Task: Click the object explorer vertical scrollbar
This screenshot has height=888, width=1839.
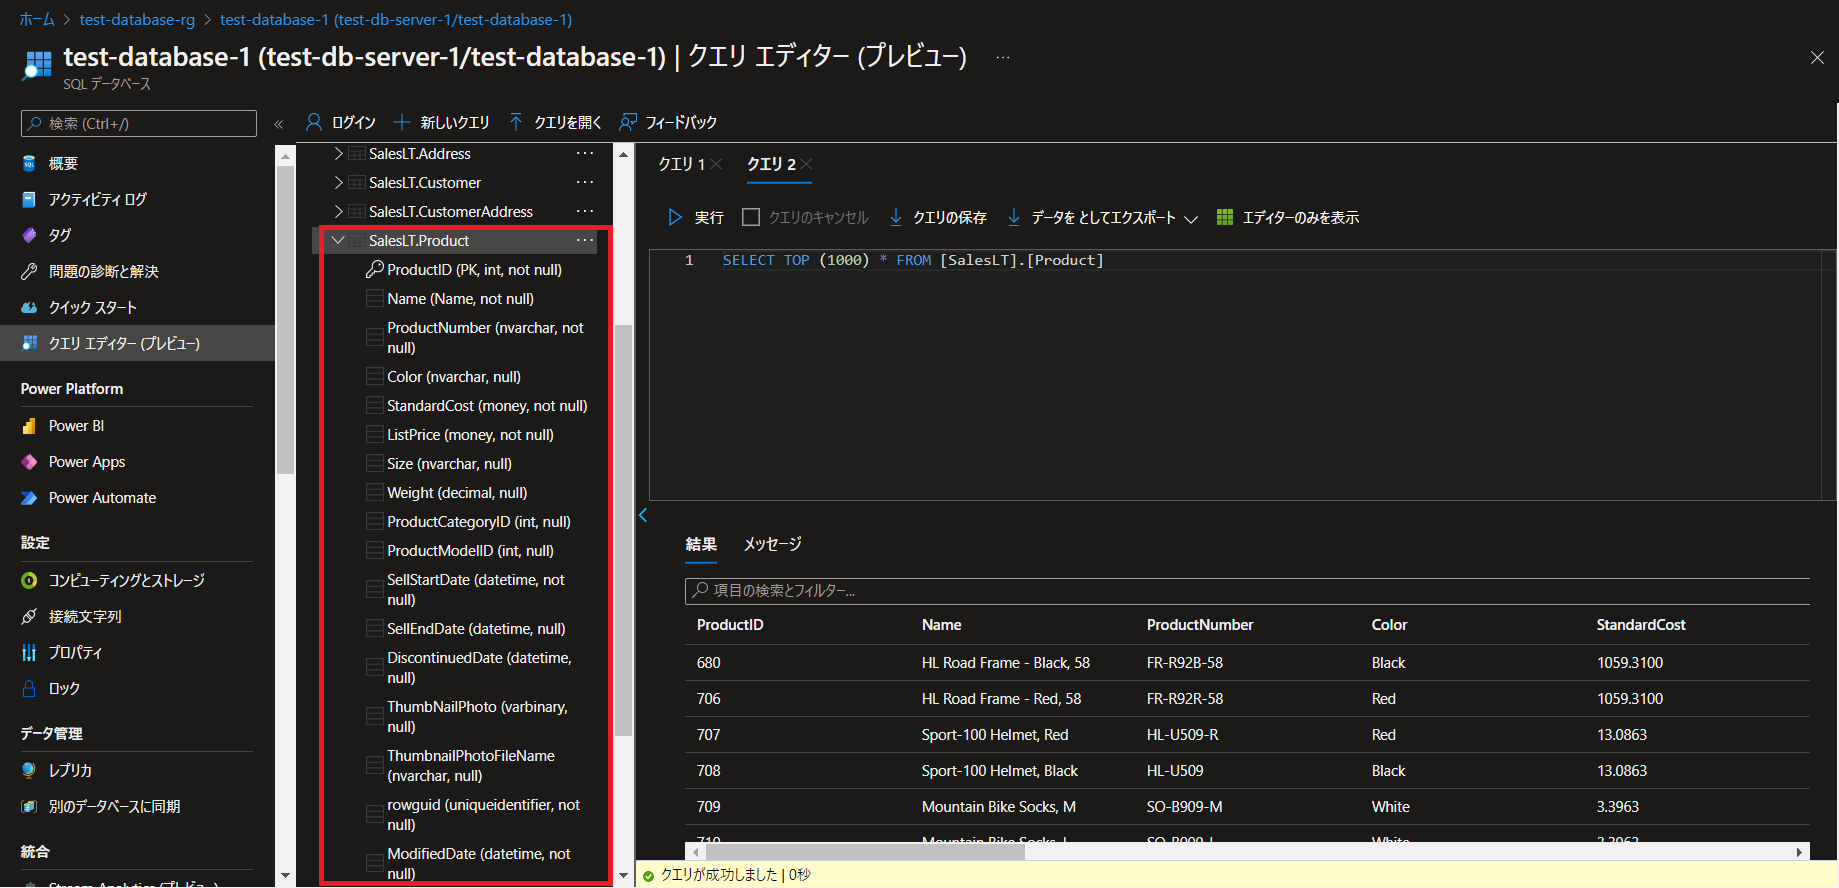Action: 624,530
